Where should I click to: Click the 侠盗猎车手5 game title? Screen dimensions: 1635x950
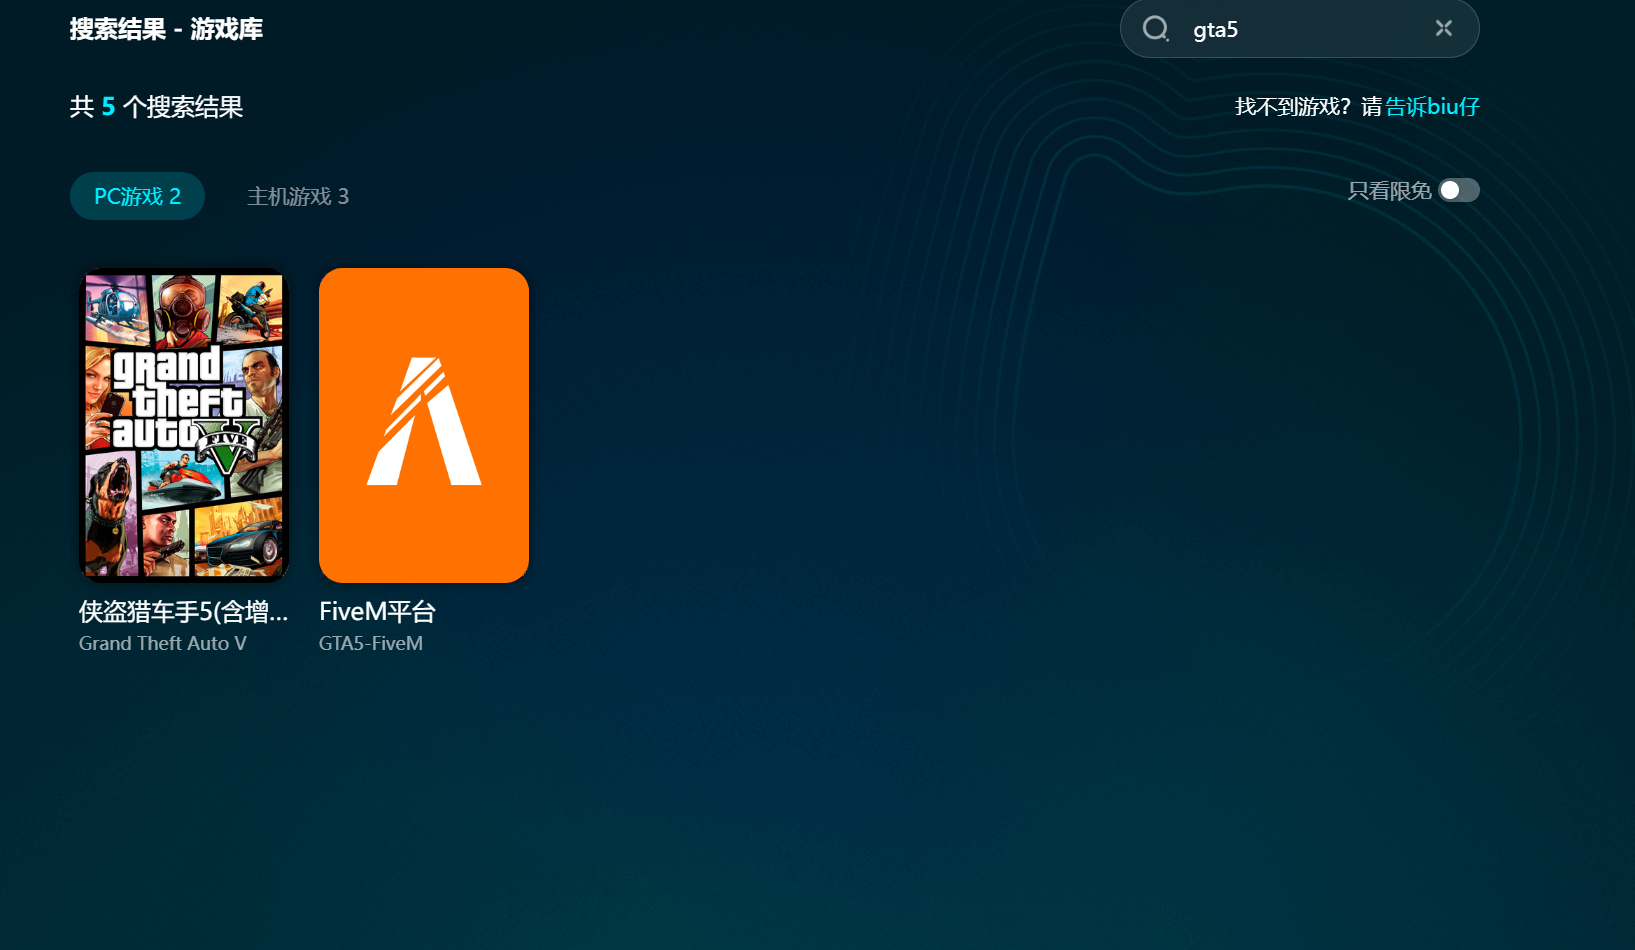(x=183, y=612)
